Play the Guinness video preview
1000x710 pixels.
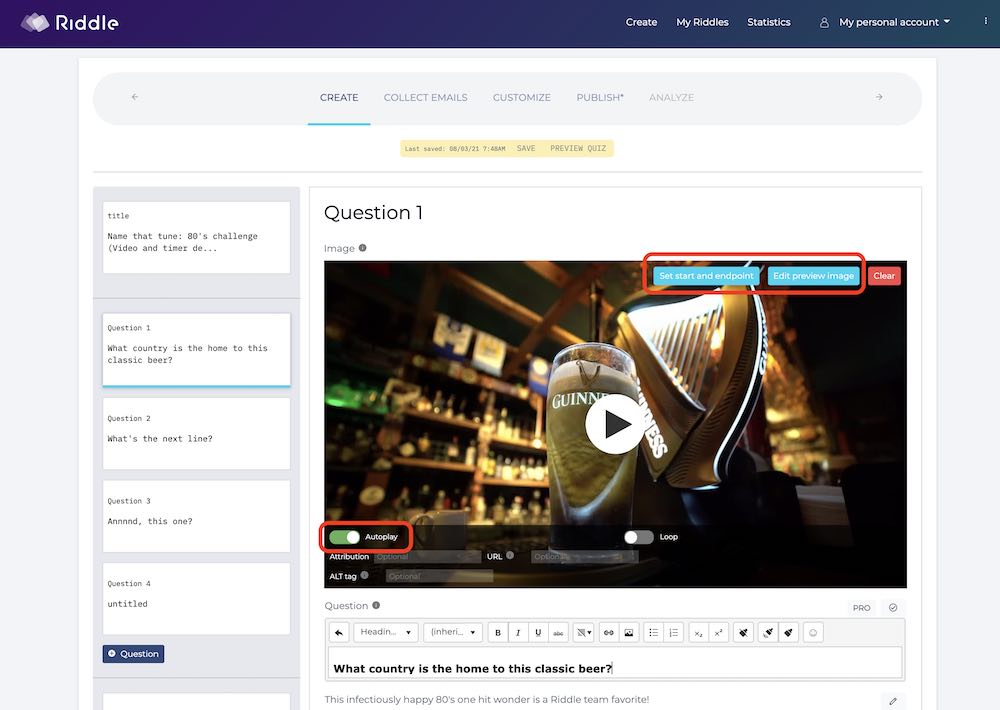pyautogui.click(x=614, y=424)
